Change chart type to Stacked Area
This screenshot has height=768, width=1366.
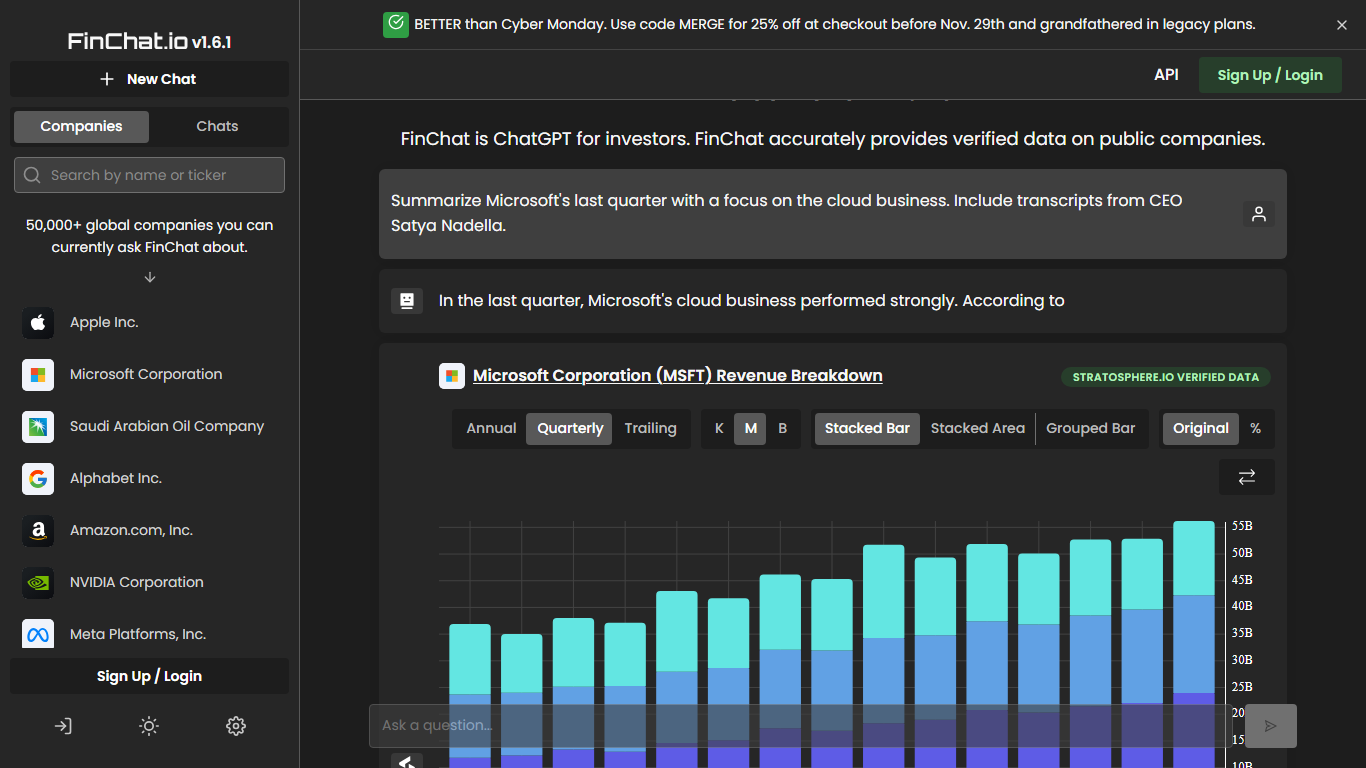pyautogui.click(x=977, y=428)
